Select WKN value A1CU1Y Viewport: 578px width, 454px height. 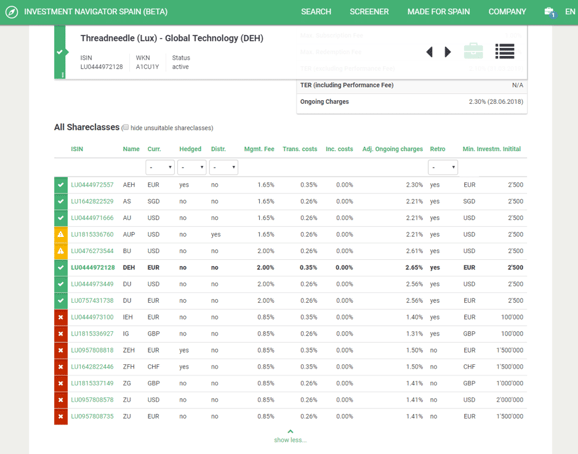tap(147, 67)
